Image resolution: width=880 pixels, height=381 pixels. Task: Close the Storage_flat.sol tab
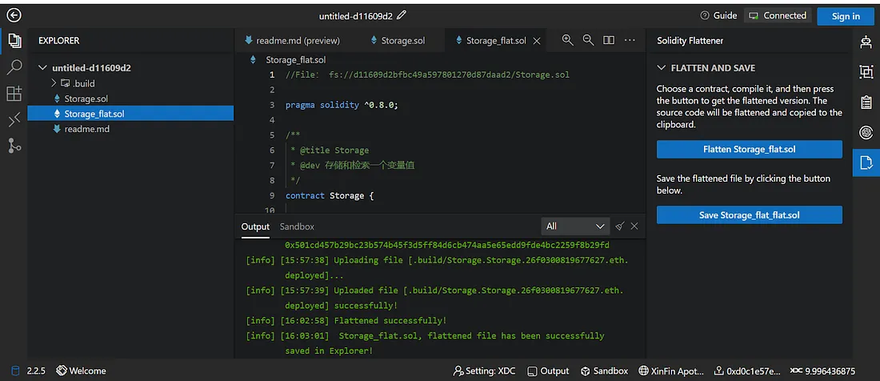point(537,41)
